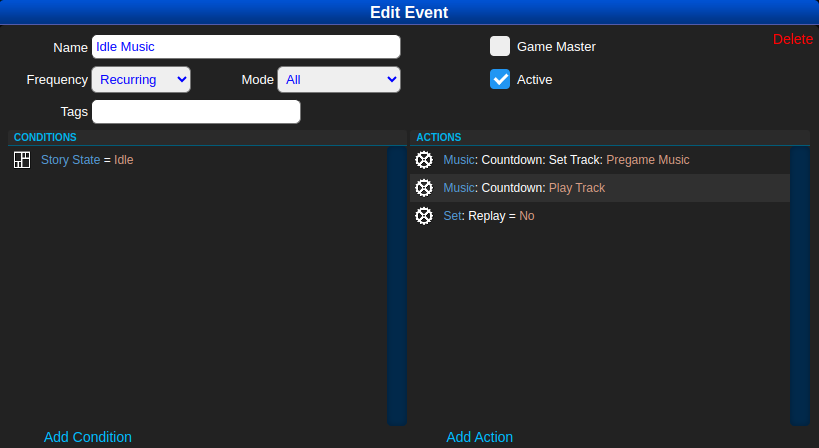Focus the Name field containing Idle Music
Screen dimensions: 819x448
pyautogui.click(x=246, y=47)
